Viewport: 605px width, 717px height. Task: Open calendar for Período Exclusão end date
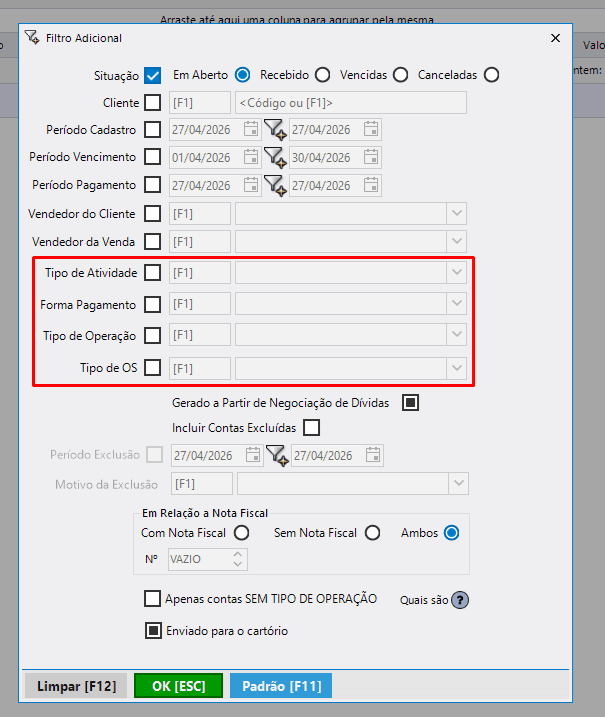pos(373,455)
